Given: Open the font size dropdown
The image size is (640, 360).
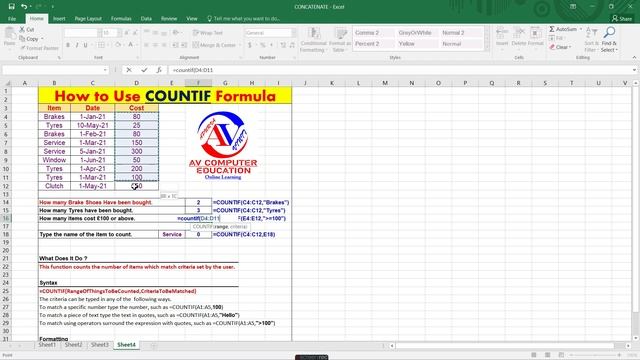Looking at the screenshot, I should pyautogui.click(x=120, y=33).
